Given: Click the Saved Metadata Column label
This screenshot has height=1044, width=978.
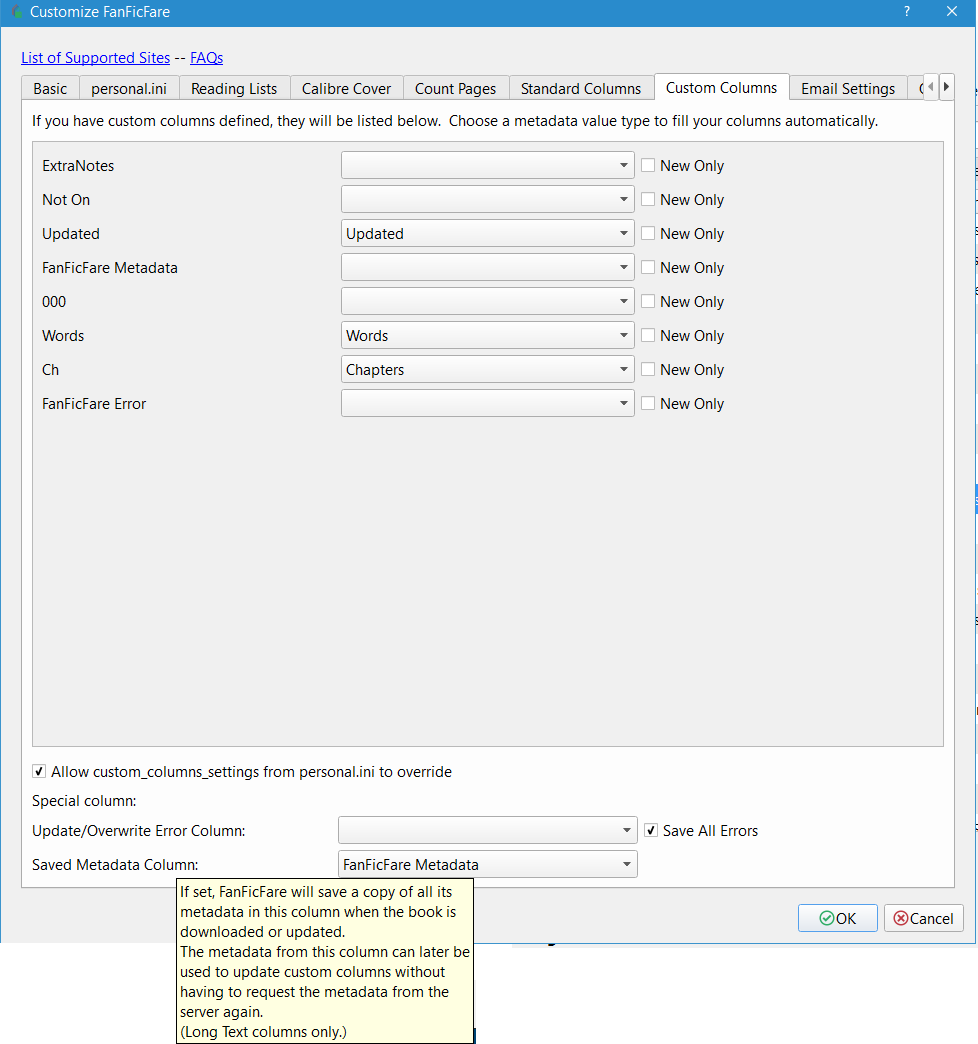Looking at the screenshot, I should click(115, 864).
